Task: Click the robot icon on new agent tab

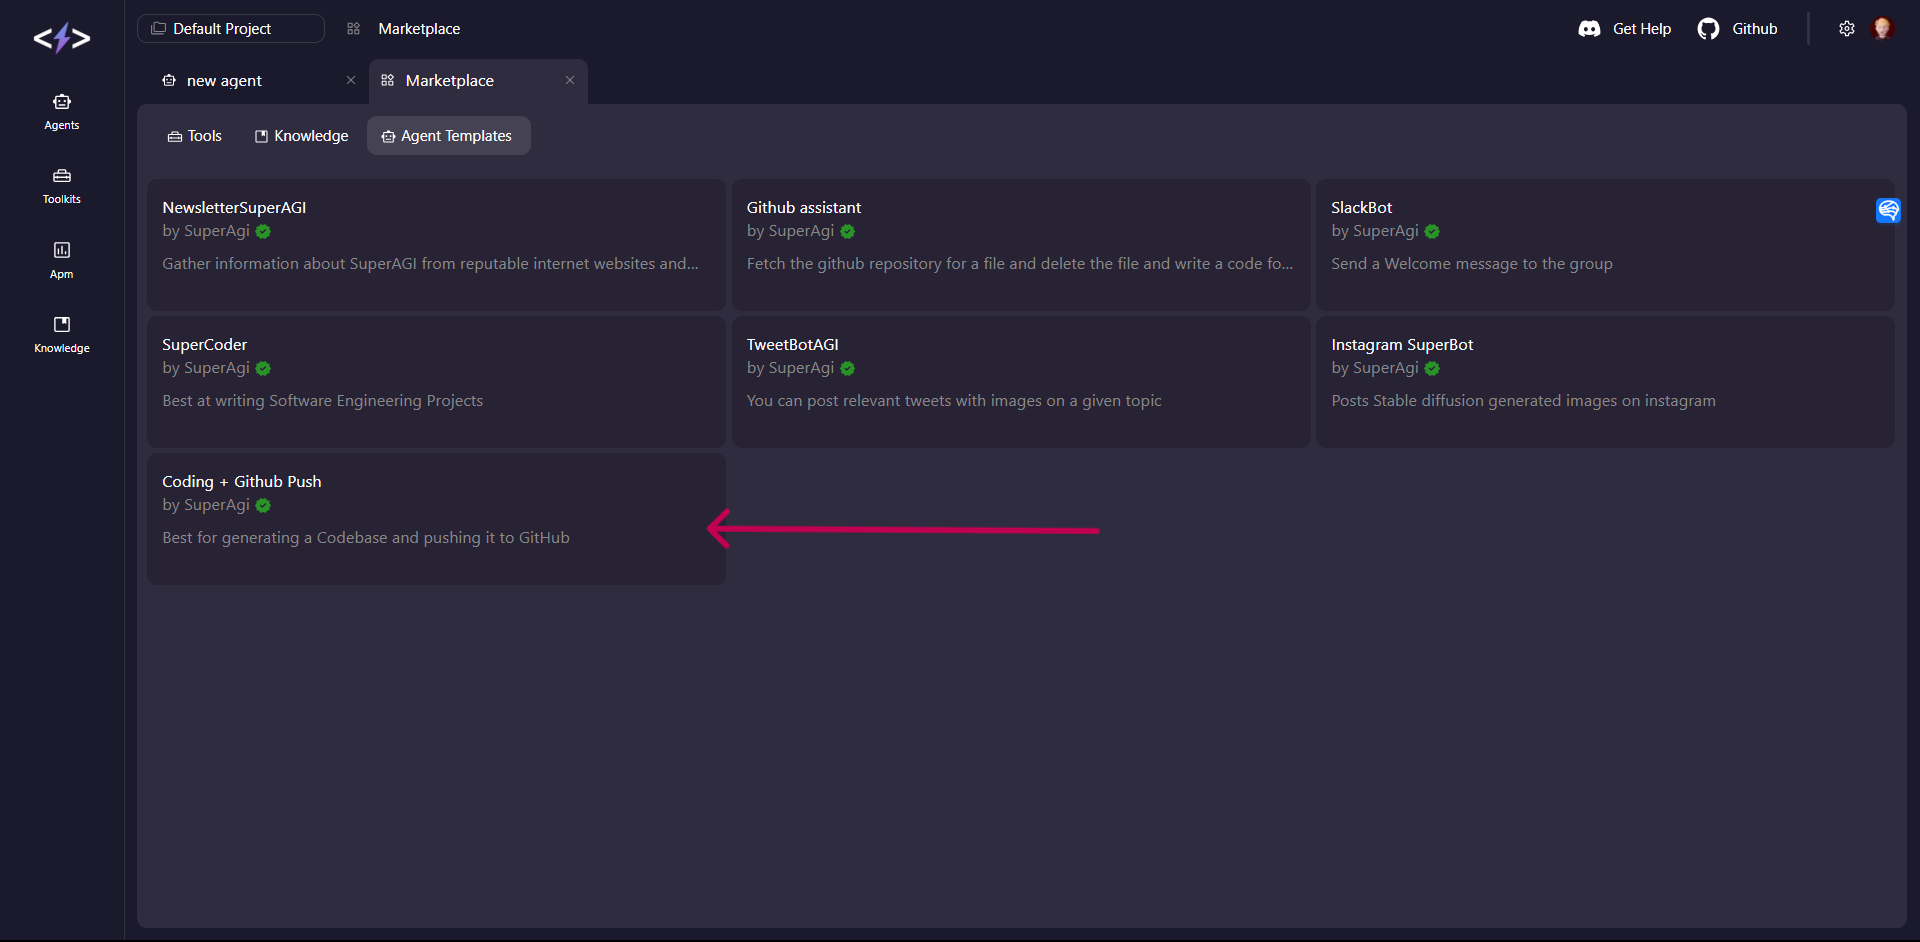Action: [169, 80]
